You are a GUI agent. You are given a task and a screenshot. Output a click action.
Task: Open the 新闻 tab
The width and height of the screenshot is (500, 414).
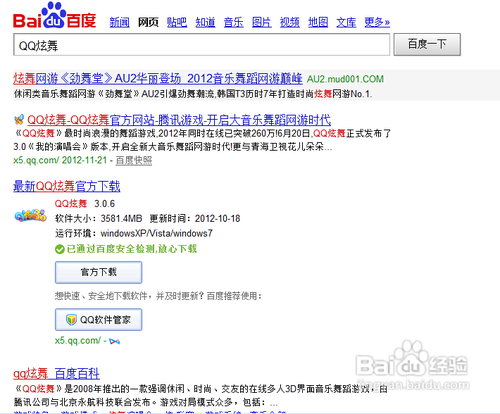120,22
